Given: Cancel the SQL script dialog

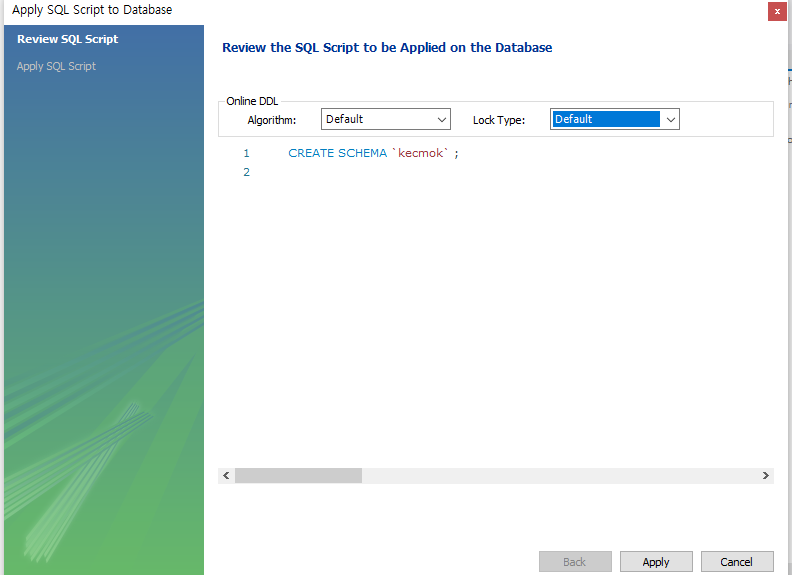Looking at the screenshot, I should [x=736, y=561].
